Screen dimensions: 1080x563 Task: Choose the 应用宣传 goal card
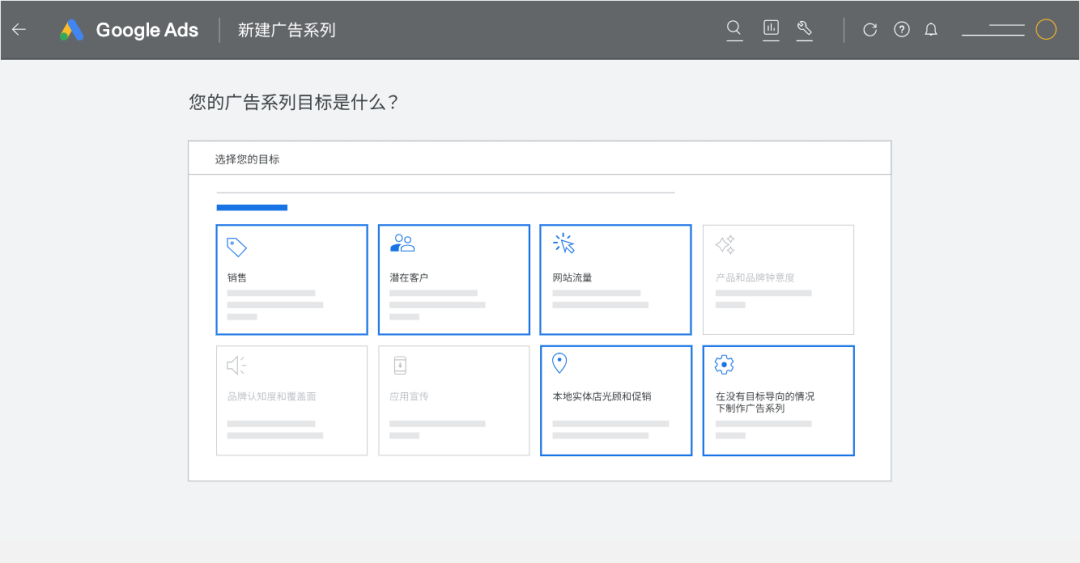pos(454,400)
